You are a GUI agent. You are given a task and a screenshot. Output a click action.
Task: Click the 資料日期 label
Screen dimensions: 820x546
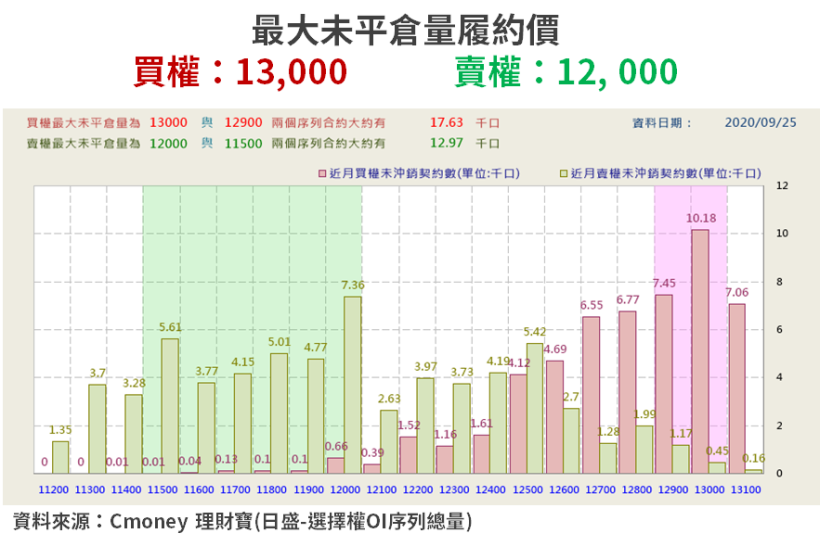662,123
